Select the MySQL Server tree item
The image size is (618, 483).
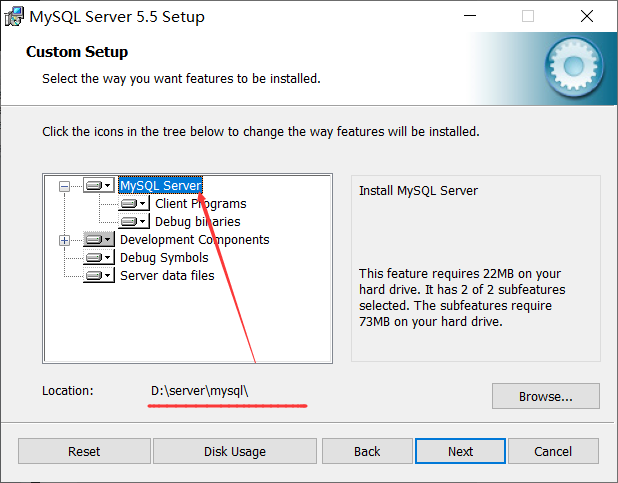click(161, 185)
